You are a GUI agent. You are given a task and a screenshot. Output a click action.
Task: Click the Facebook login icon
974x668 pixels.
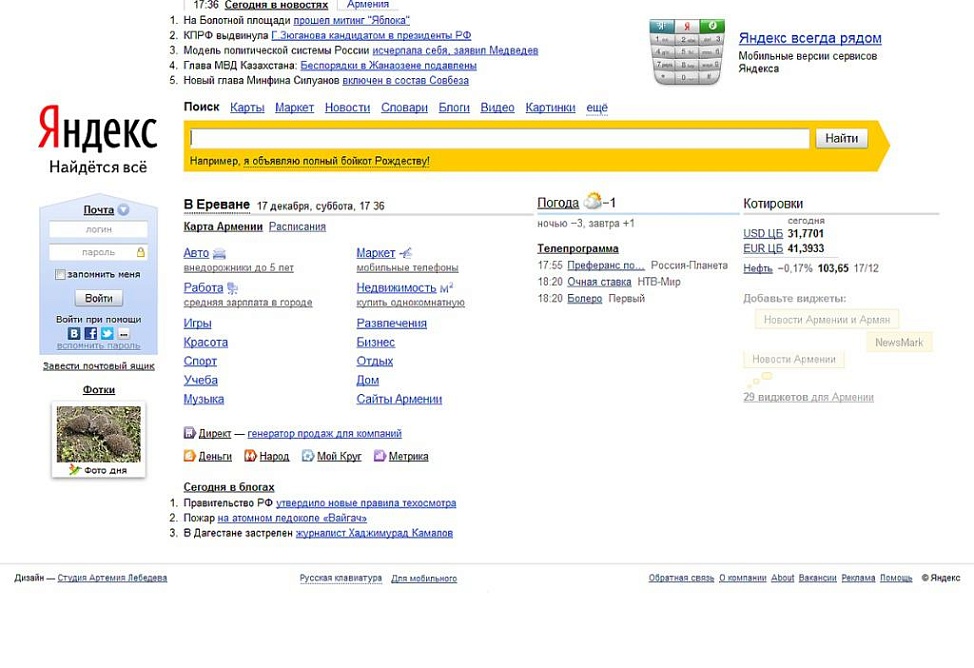pyautogui.click(x=90, y=334)
